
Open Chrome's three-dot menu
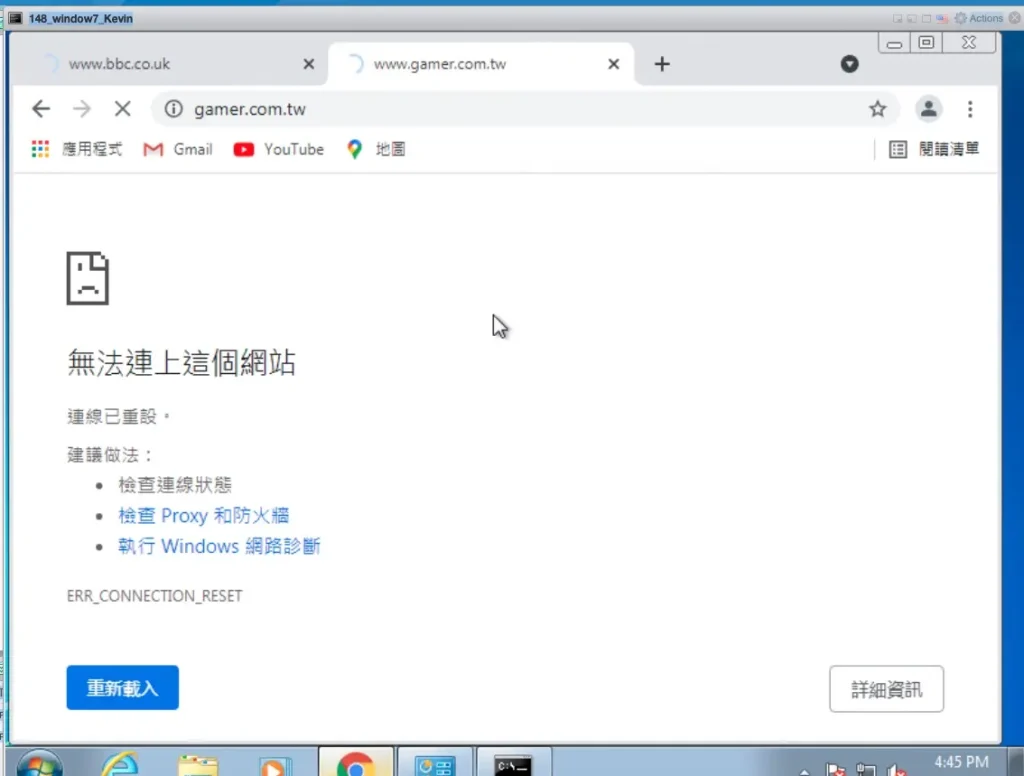tap(970, 109)
